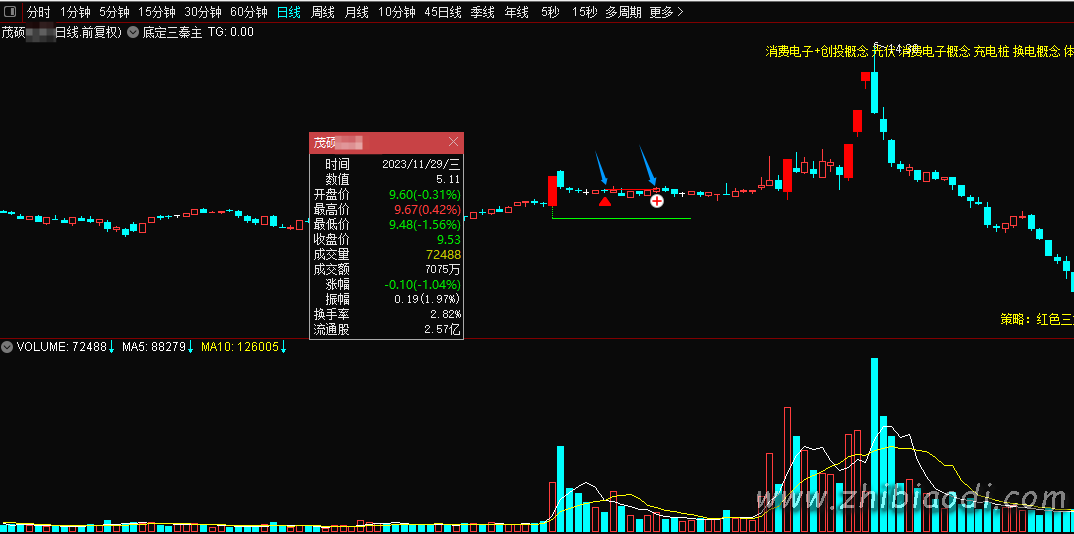Click the 最低价 9.48 value in popup

(425, 225)
